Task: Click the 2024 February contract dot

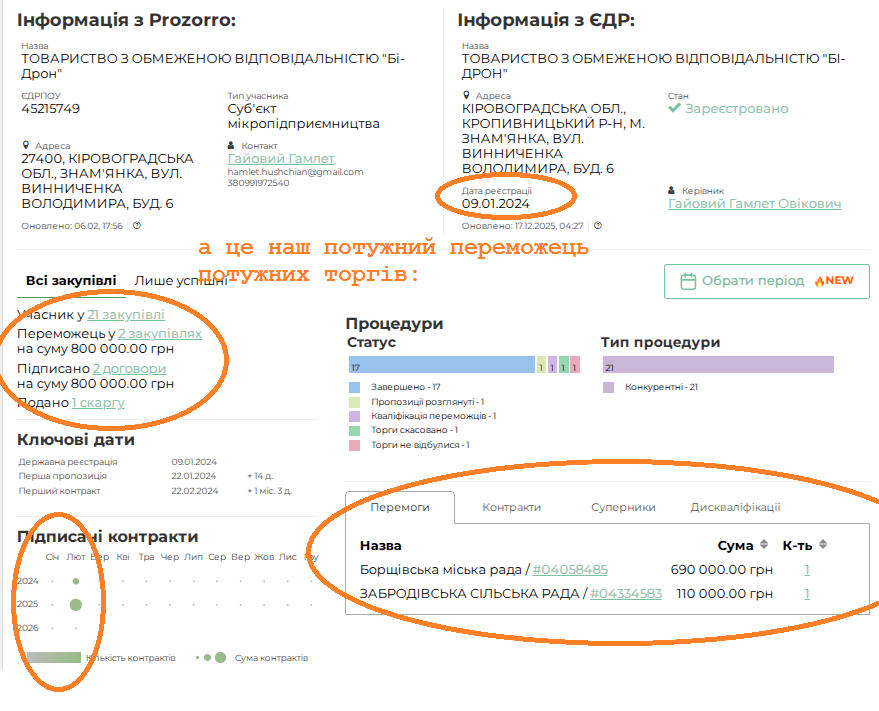Action: click(76, 580)
